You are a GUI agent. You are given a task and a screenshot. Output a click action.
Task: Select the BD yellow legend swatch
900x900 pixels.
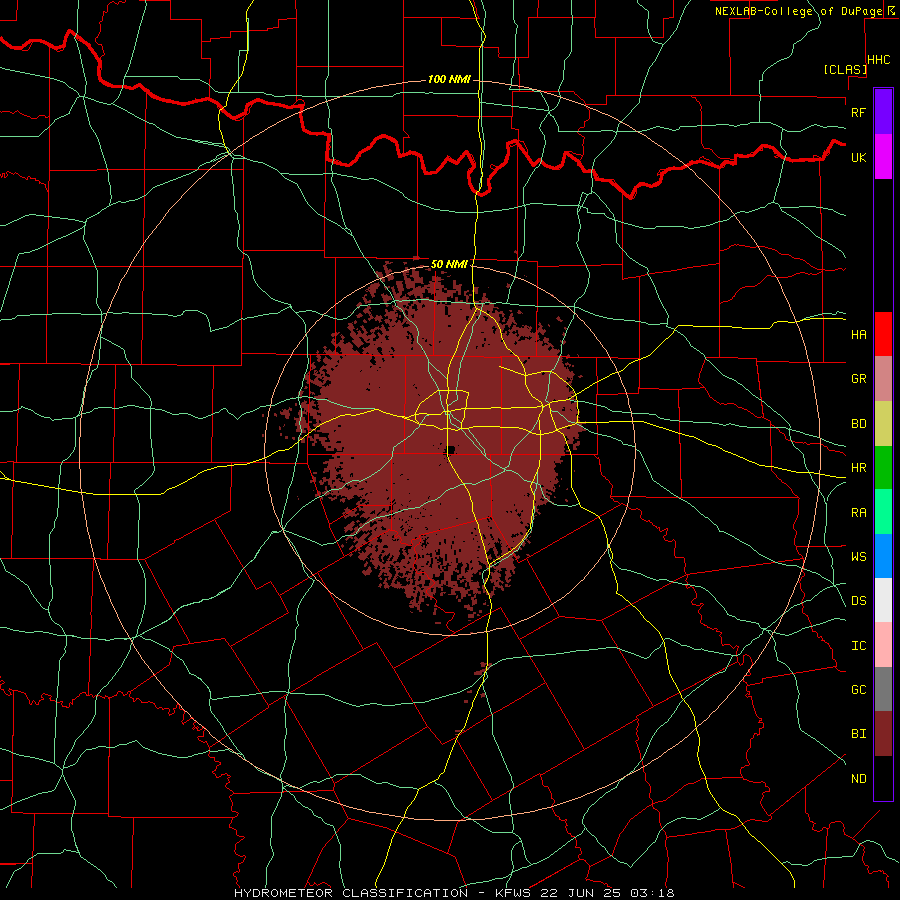[883, 424]
